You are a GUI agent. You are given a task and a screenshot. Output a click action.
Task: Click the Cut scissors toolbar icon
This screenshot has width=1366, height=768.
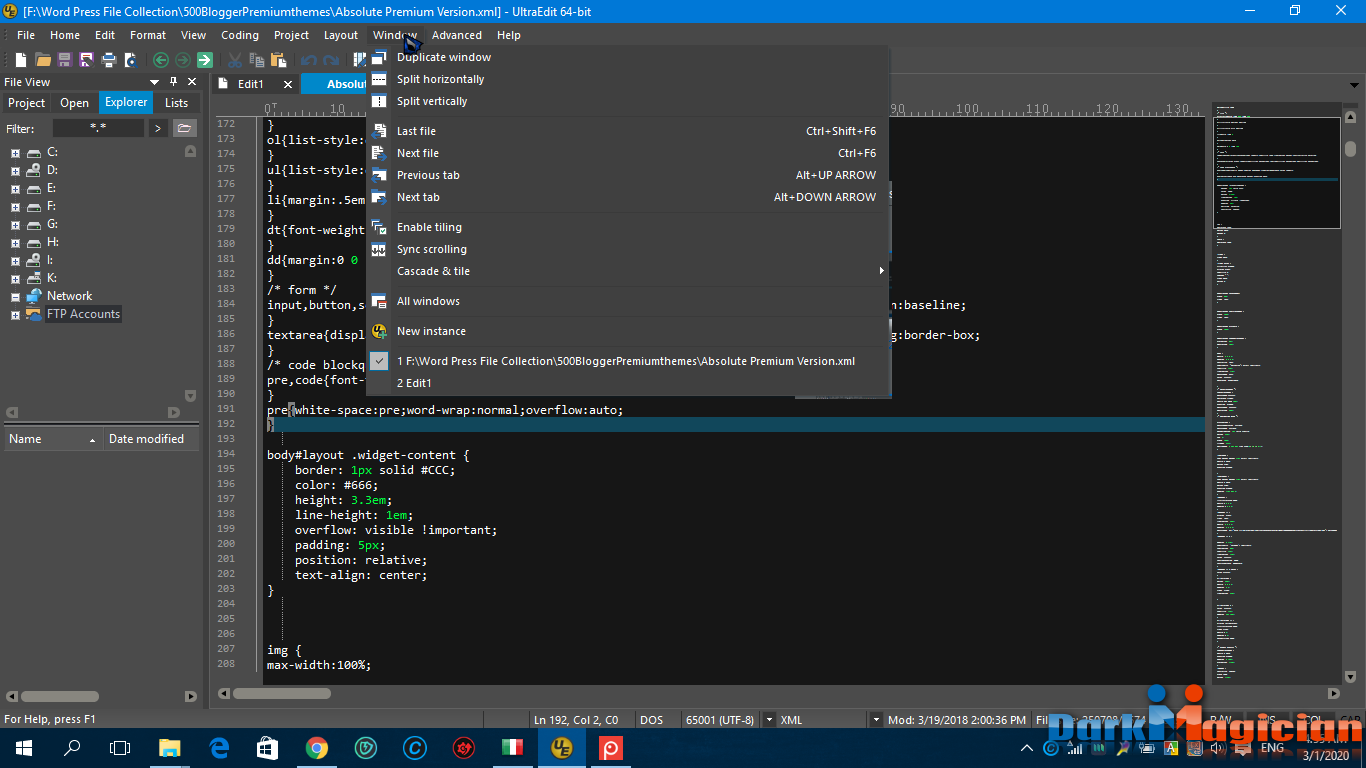click(235, 60)
